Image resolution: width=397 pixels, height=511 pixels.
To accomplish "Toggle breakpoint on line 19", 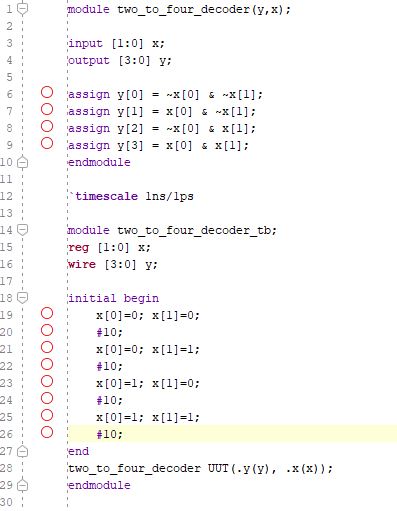I will coord(47,313).
